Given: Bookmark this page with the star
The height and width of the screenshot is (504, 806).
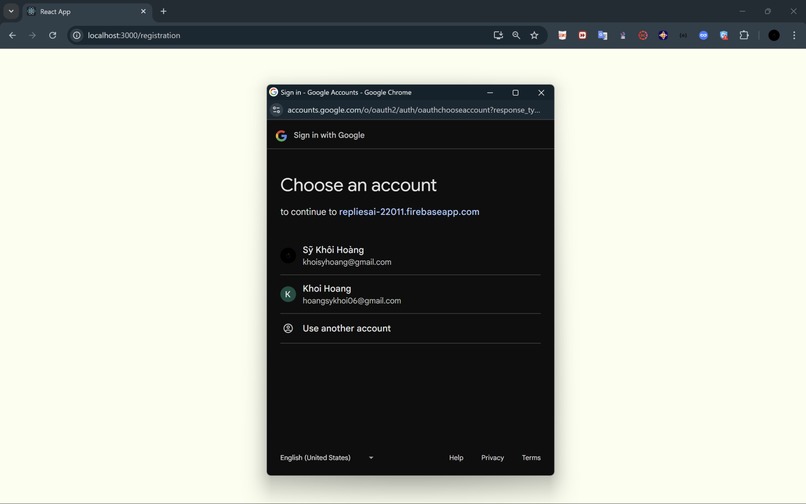Looking at the screenshot, I should [x=535, y=35].
